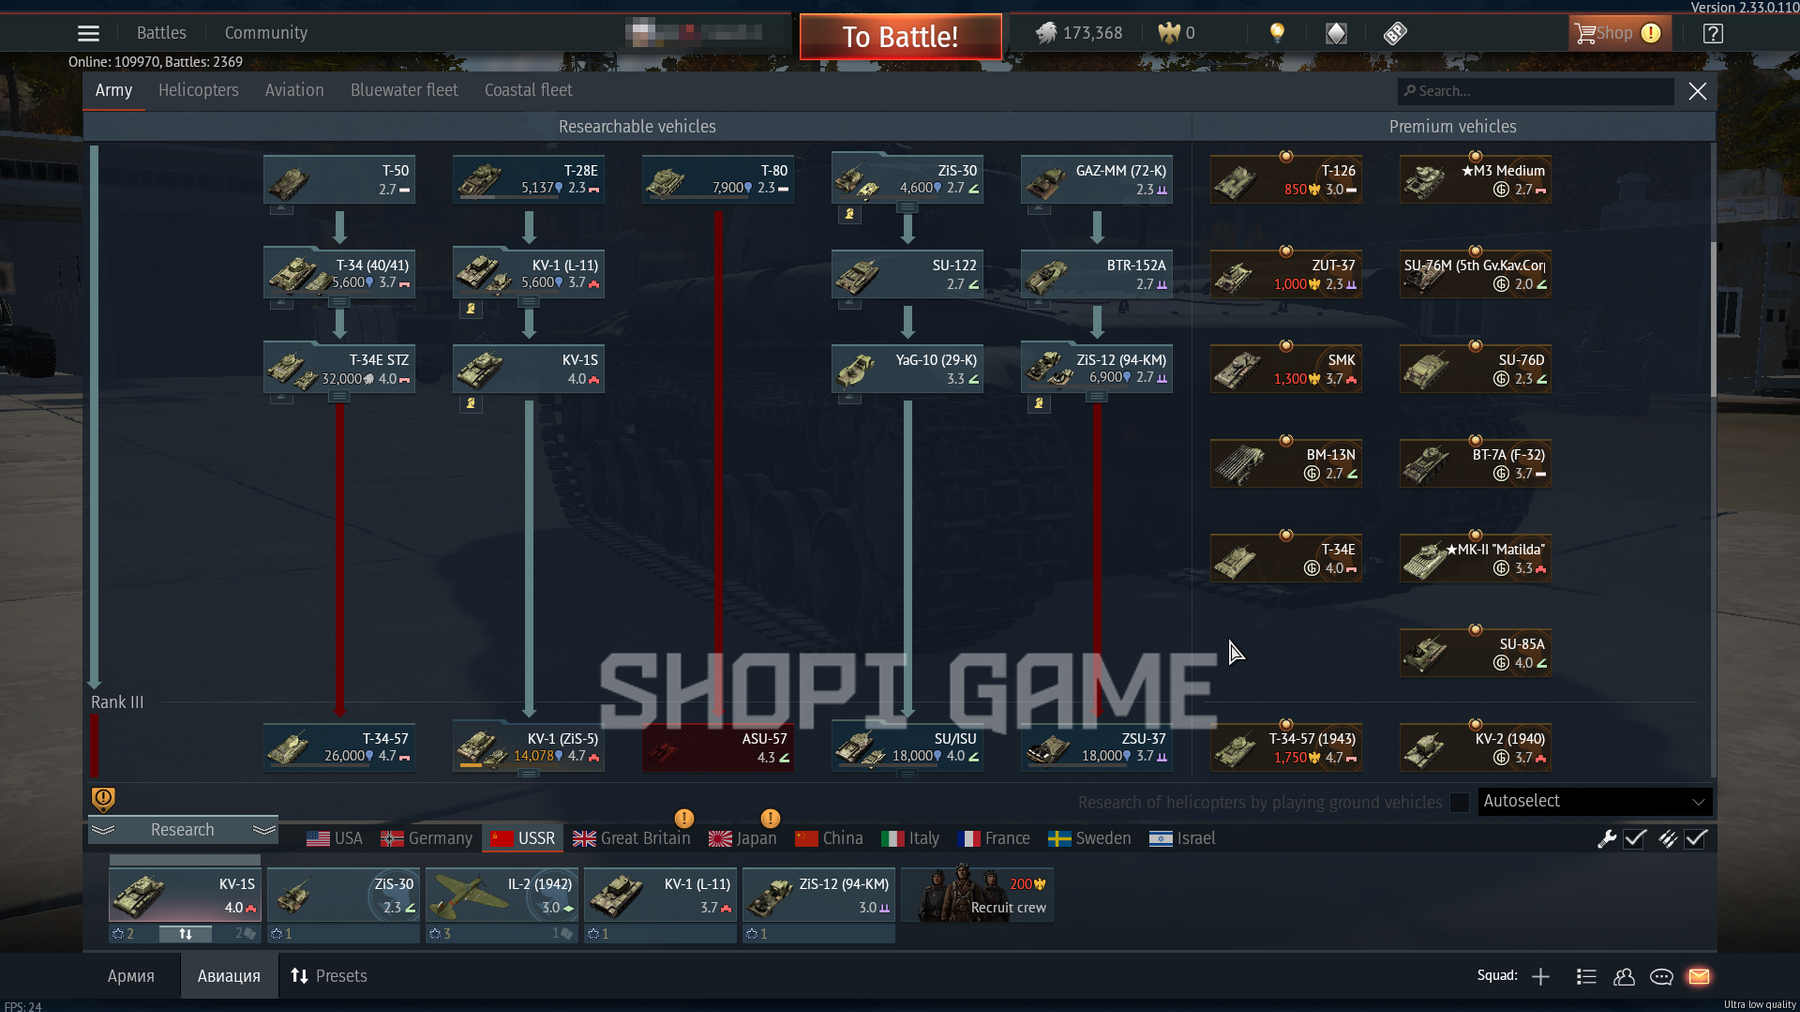Screen dimensions: 1800x1012
Task: Click the talisman icon under KV-1 (L-11) tree card
Action: (471, 309)
